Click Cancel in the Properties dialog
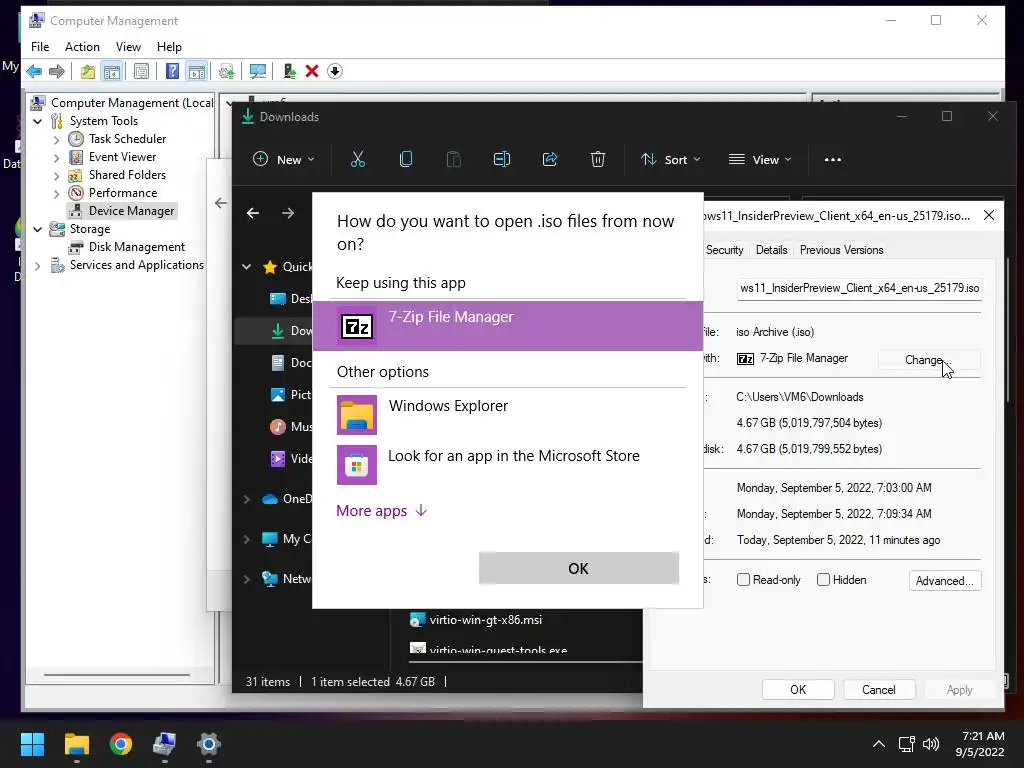The height and width of the screenshot is (768, 1024). [878, 690]
